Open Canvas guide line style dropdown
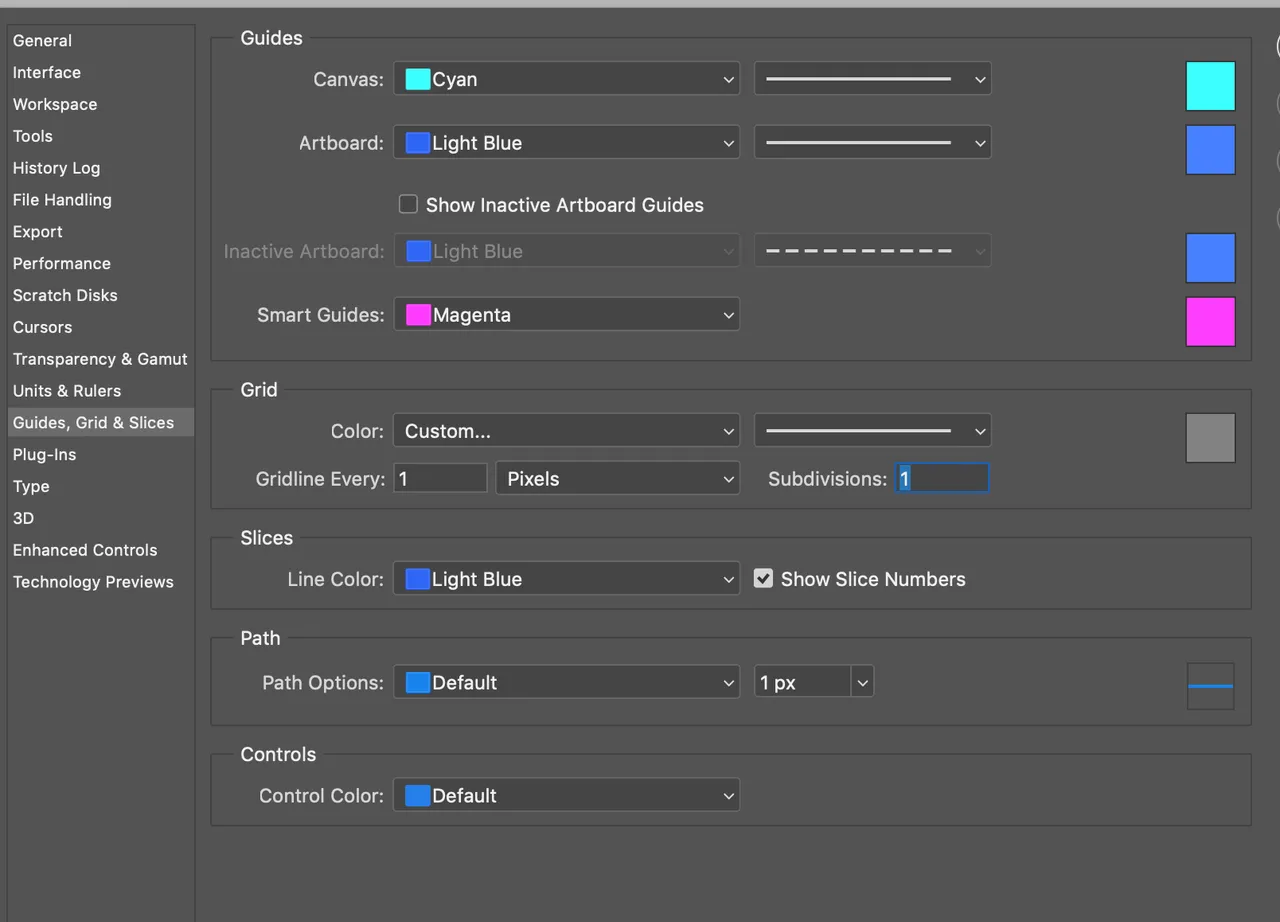 [872, 79]
